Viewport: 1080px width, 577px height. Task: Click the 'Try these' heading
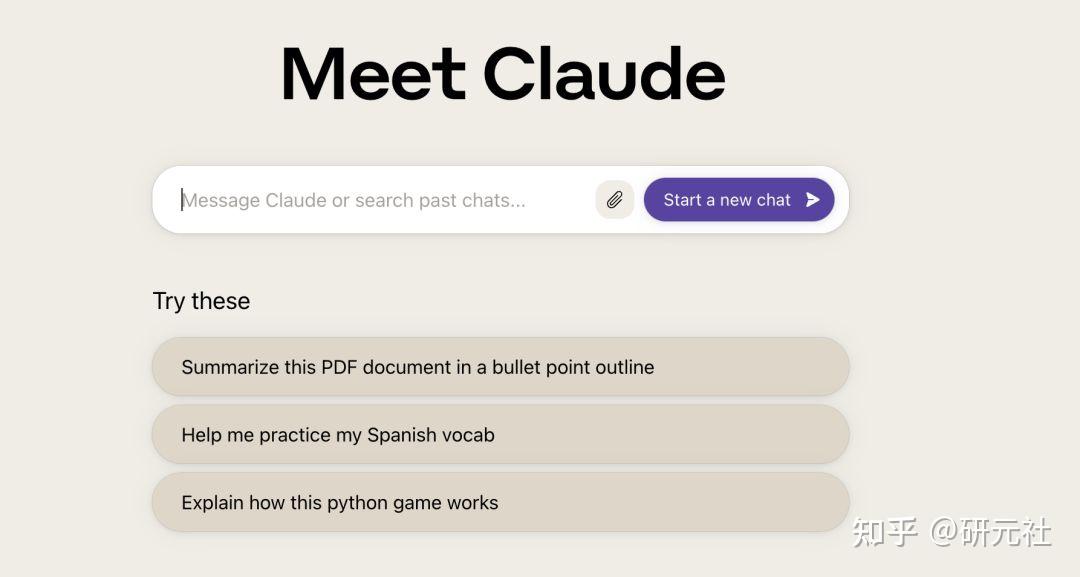click(201, 301)
